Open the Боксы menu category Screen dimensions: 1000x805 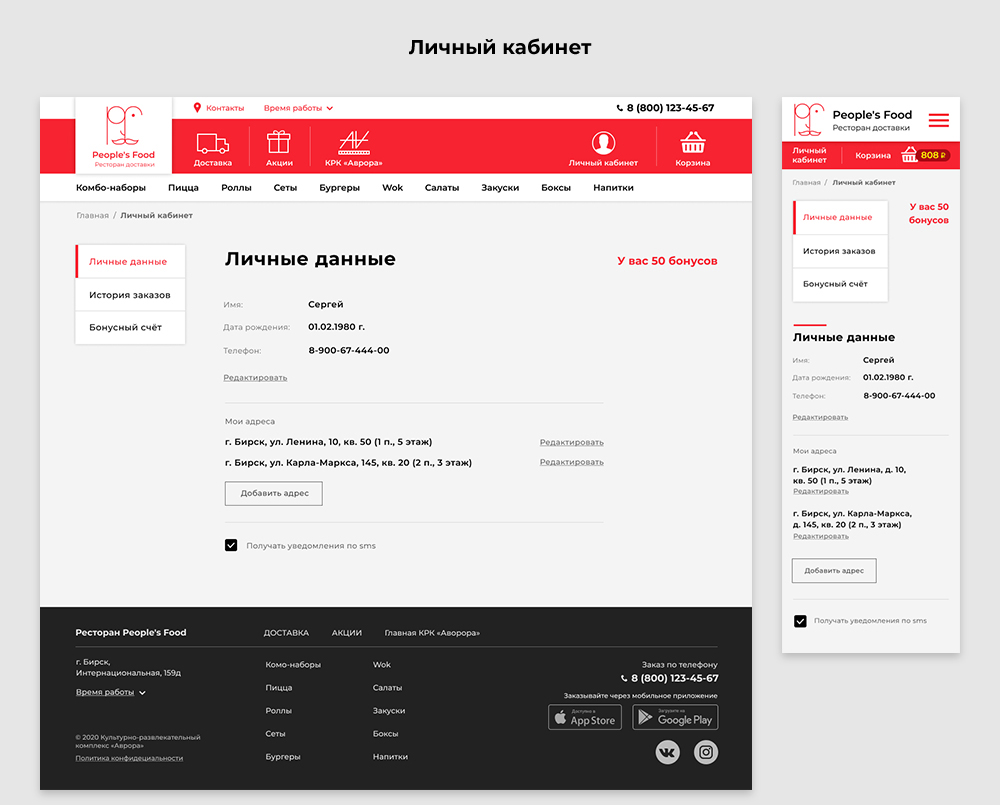click(x=555, y=188)
